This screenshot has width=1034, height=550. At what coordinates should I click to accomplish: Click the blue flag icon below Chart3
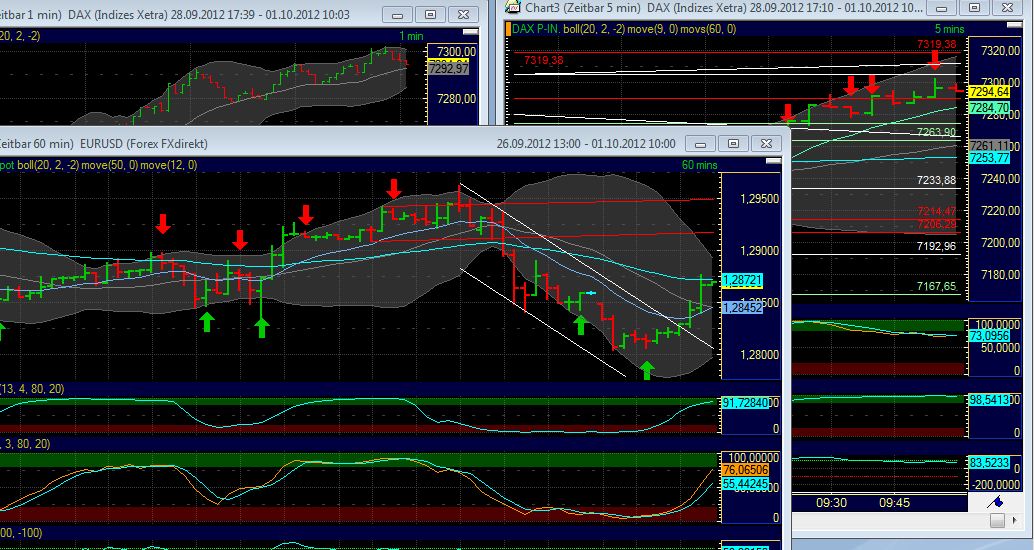tap(995, 503)
